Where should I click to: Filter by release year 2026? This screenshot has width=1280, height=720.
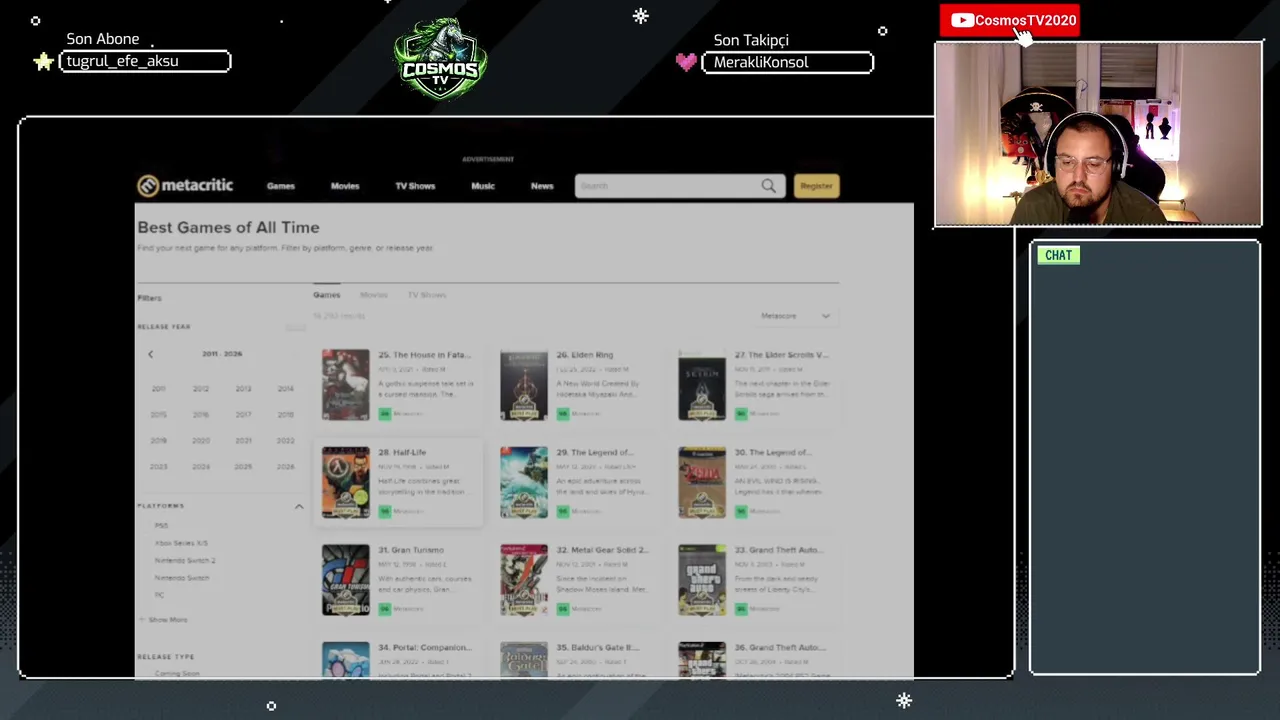[x=286, y=467]
